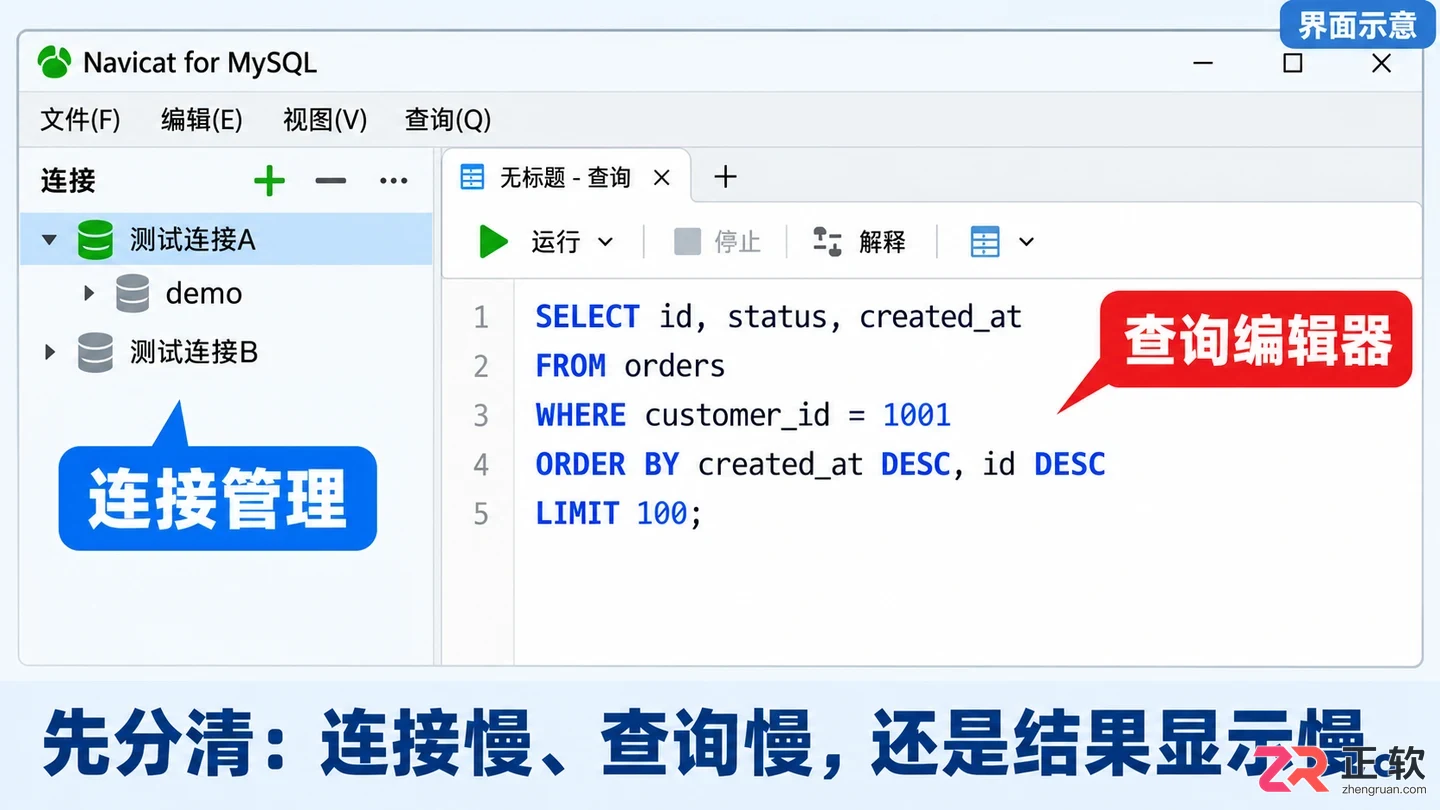Remove connection using the minus icon
The height and width of the screenshot is (810, 1440).
click(330, 181)
